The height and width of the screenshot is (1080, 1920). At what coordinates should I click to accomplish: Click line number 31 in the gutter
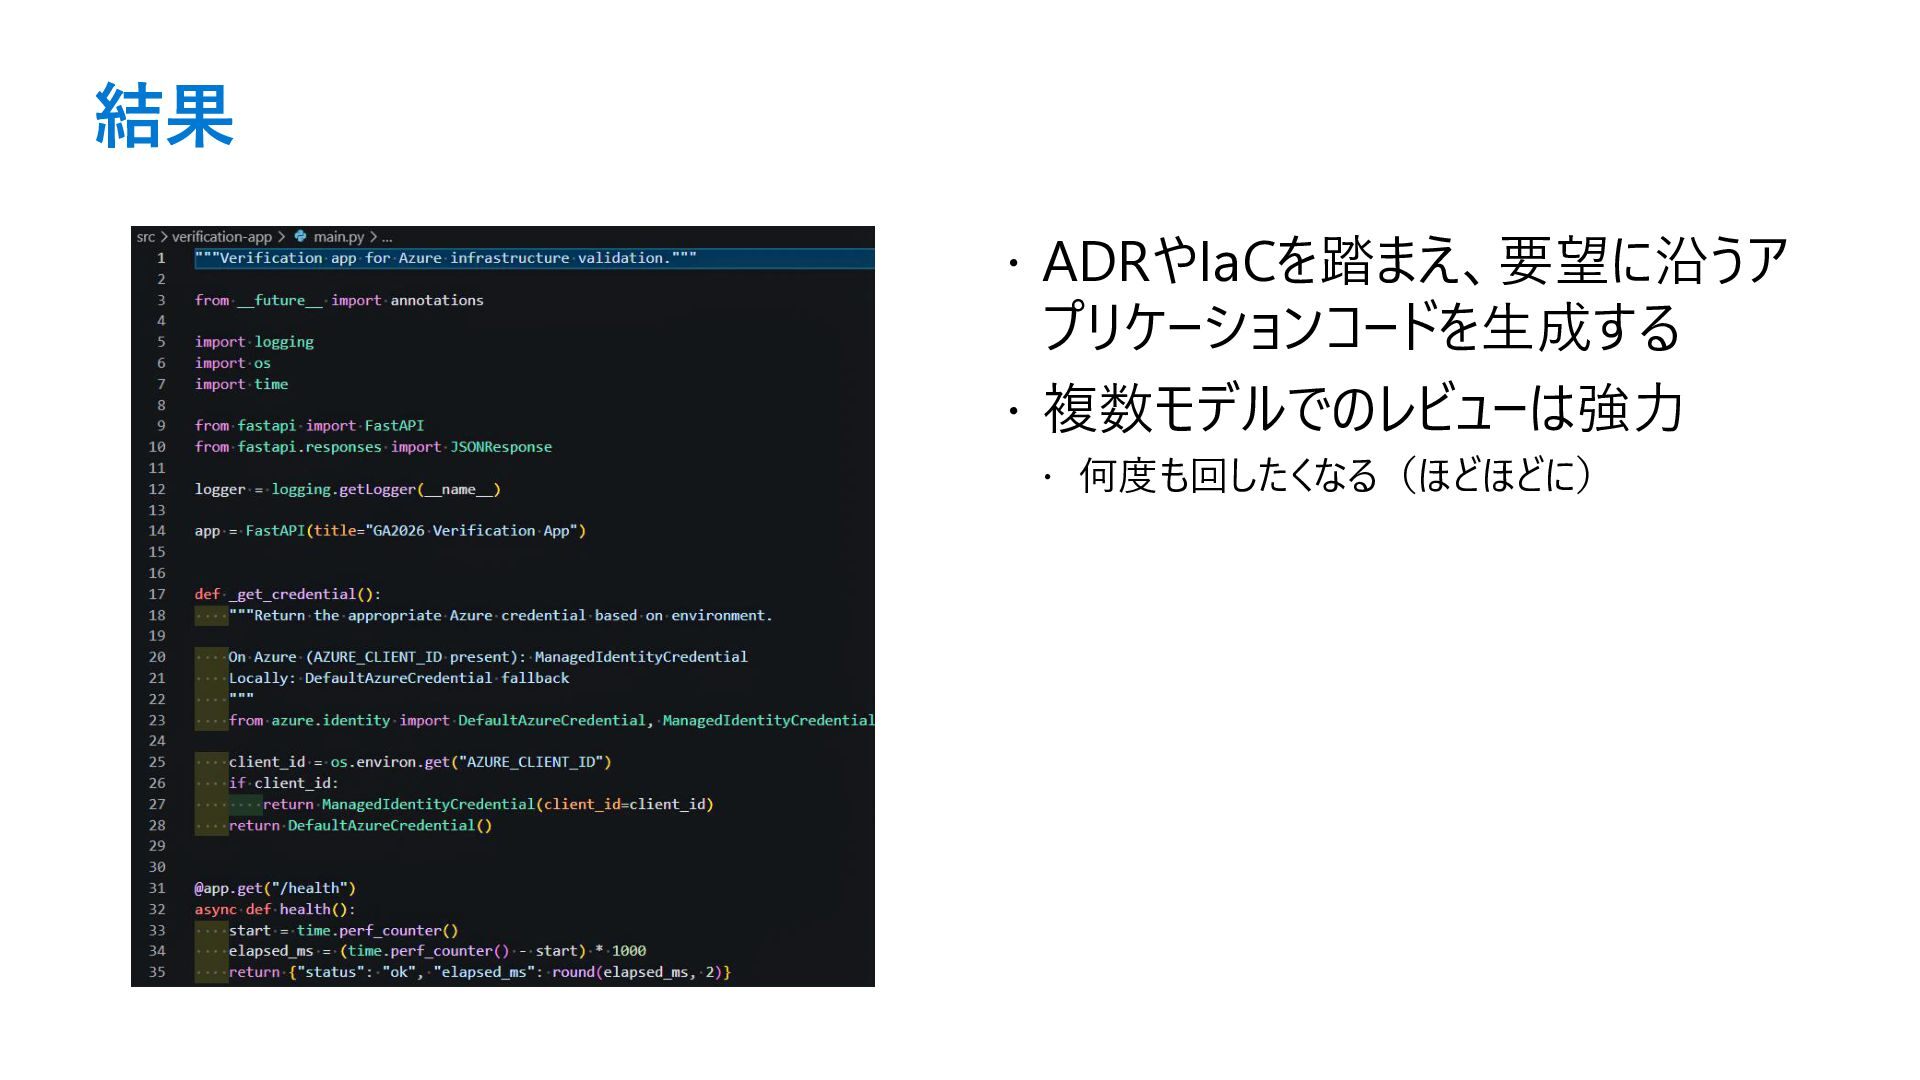[x=157, y=888]
